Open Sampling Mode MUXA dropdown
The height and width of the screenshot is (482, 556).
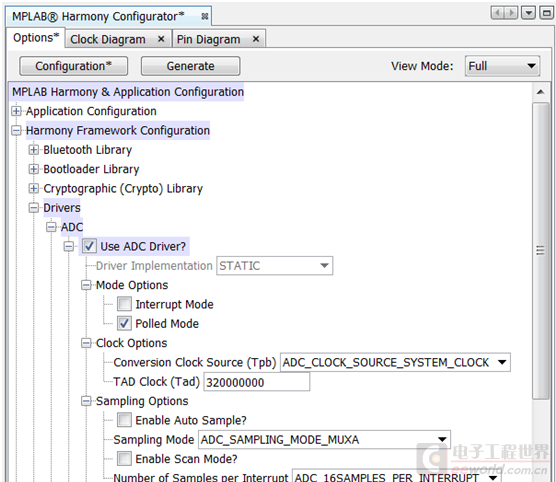[324, 440]
